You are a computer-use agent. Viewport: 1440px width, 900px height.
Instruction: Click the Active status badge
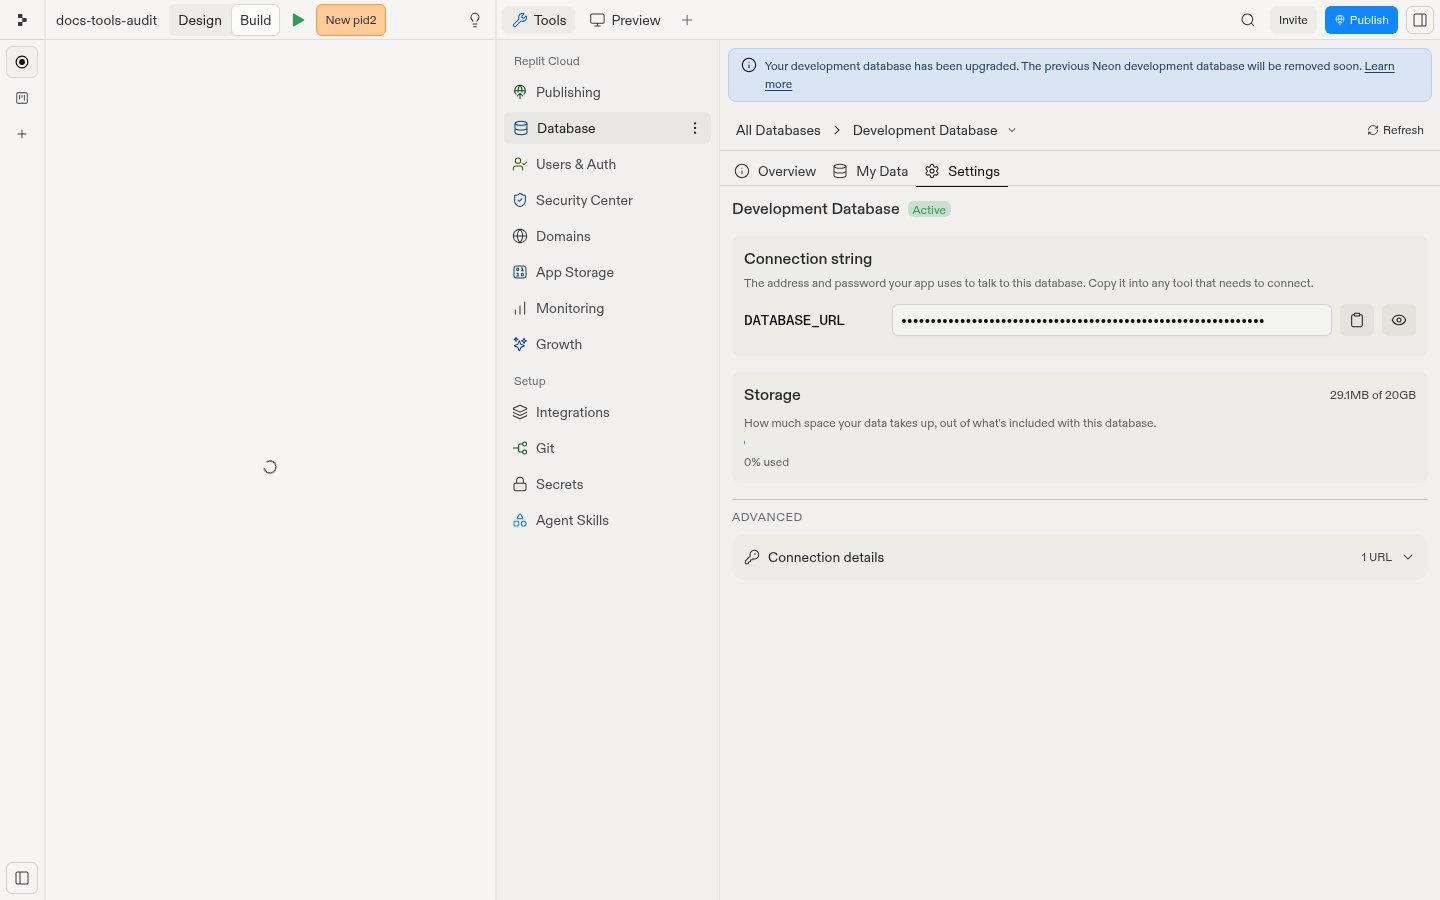pos(929,209)
